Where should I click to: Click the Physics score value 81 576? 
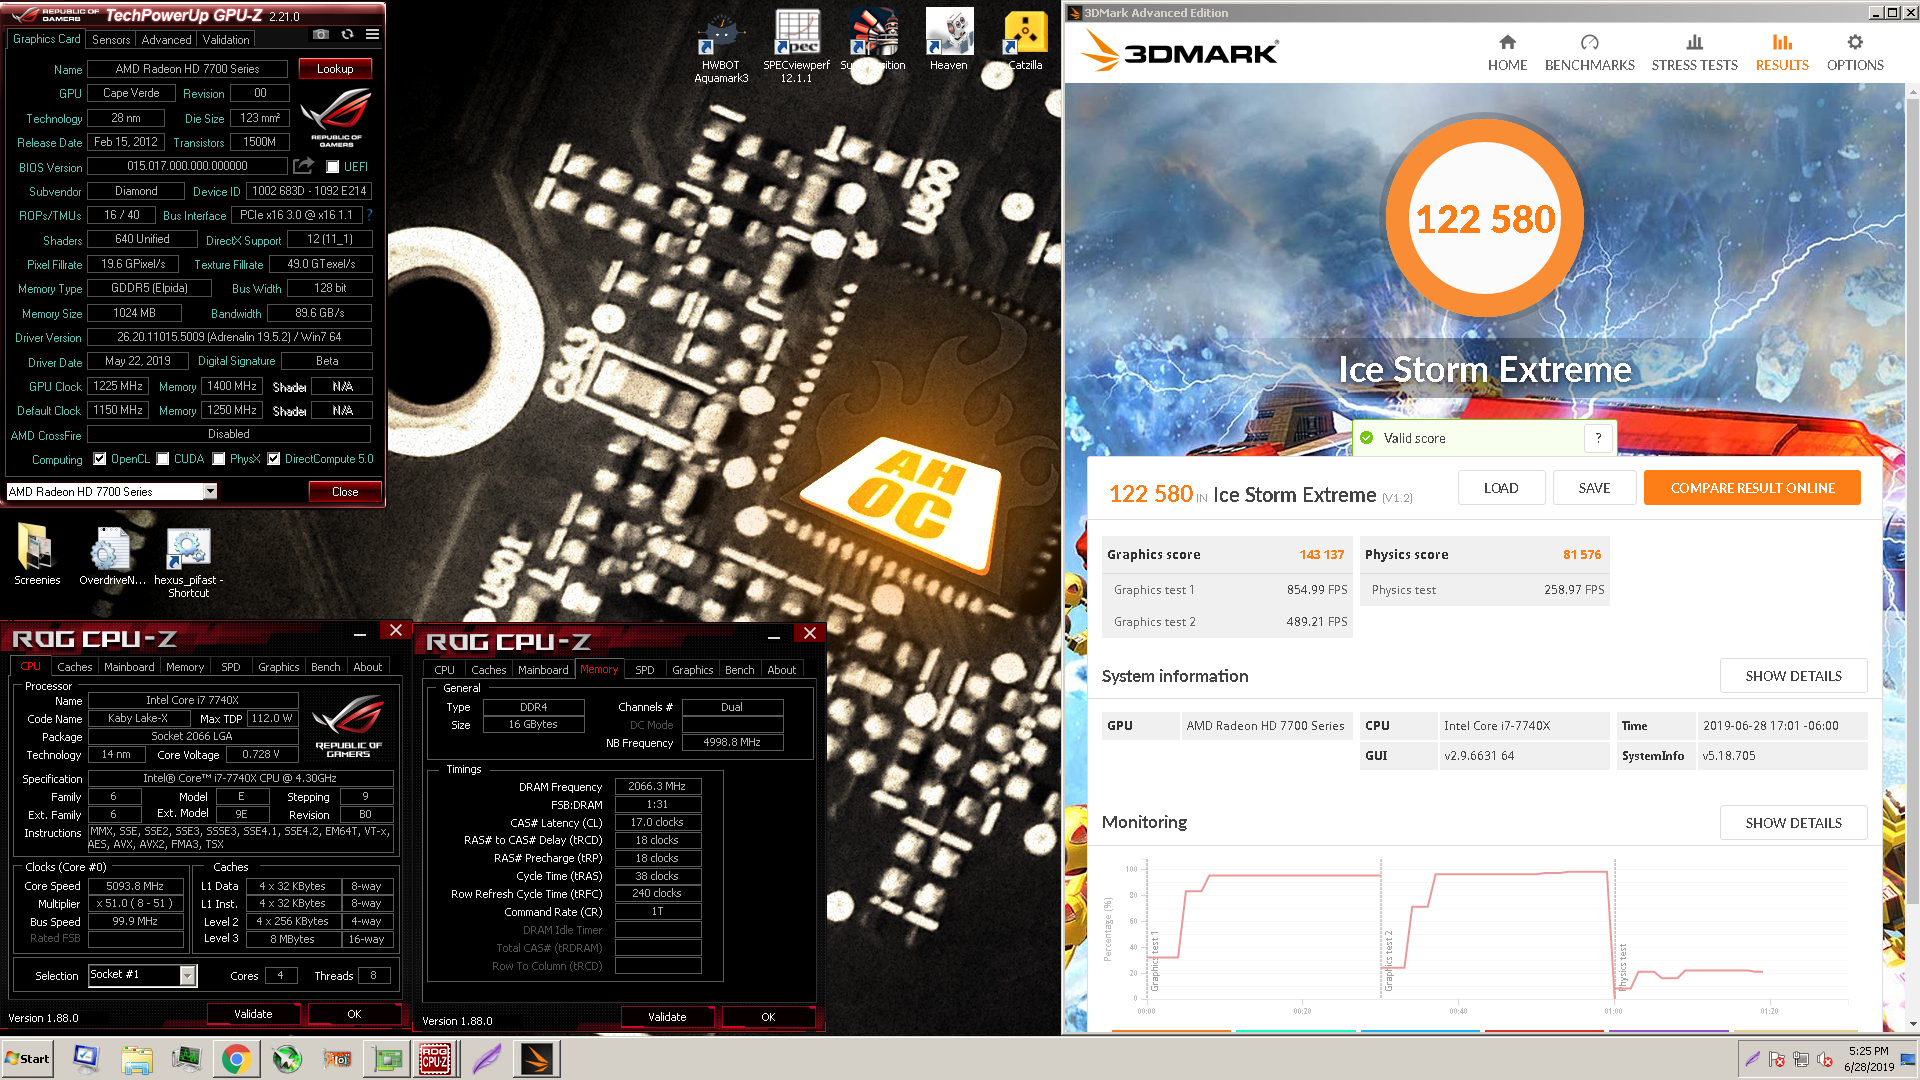[1582, 555]
